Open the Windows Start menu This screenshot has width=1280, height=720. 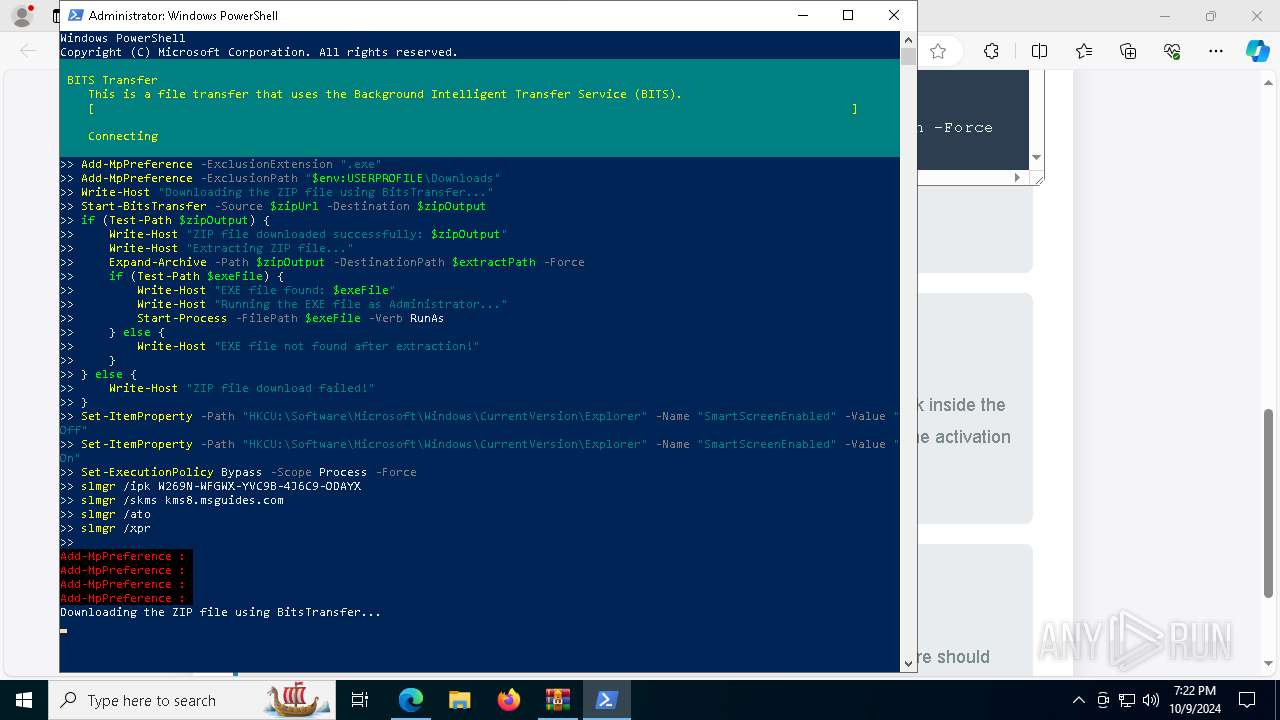[x=23, y=700]
